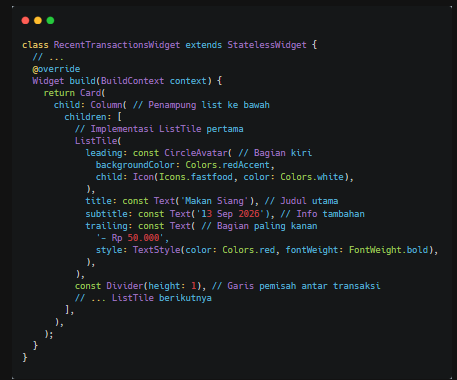Click 'TextStyle(' in the style line
Image resolution: width=457 pixels, height=380 pixels.
point(159,250)
